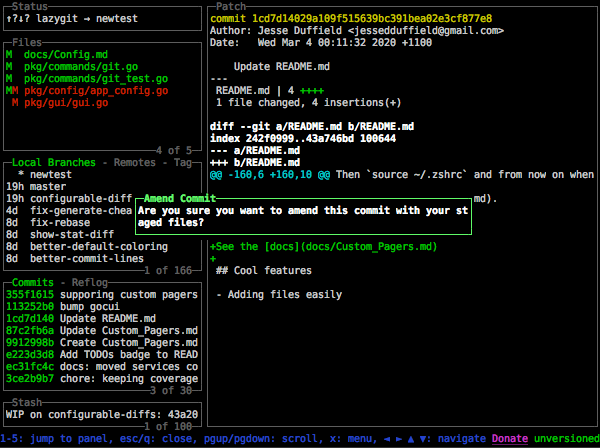This screenshot has height=448, width=600.
Task: Open the Tags tab in branches panel
Action: pyautogui.click(x=183, y=162)
